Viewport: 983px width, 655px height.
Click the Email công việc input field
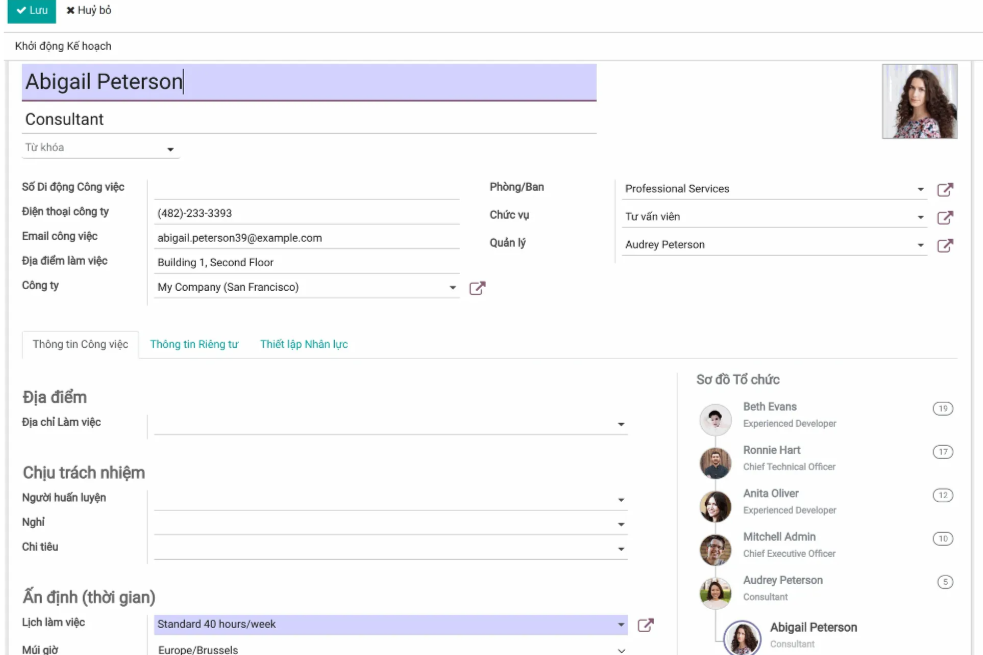tap(305, 238)
